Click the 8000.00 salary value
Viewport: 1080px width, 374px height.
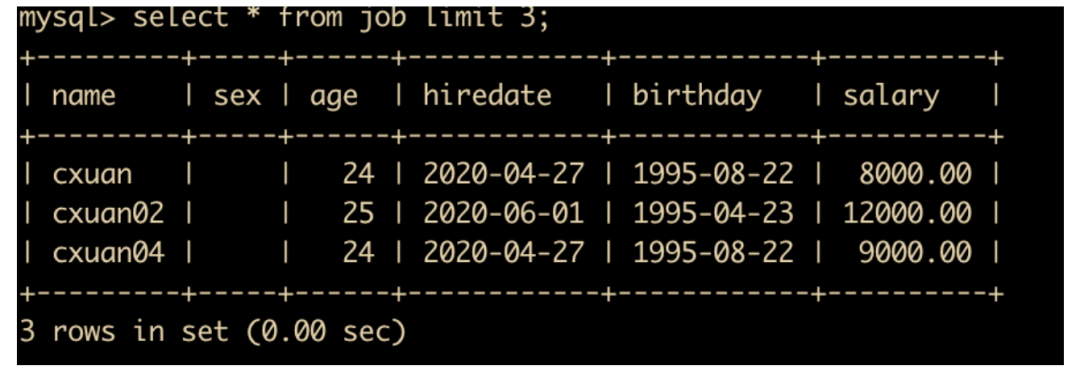pos(915,174)
